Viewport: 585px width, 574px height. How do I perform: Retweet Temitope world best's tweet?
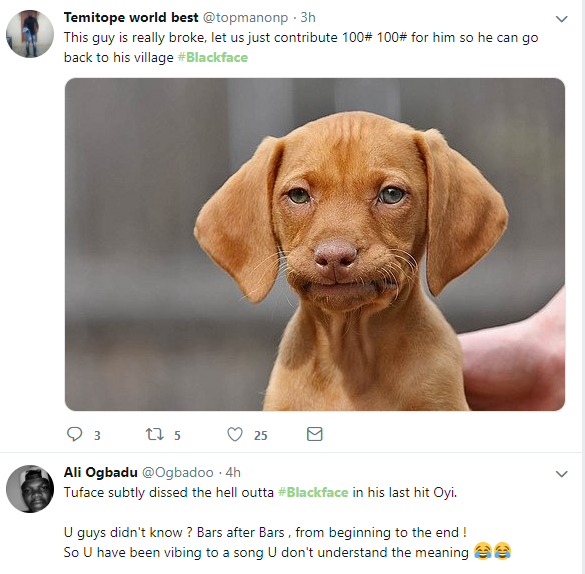[x=154, y=434]
